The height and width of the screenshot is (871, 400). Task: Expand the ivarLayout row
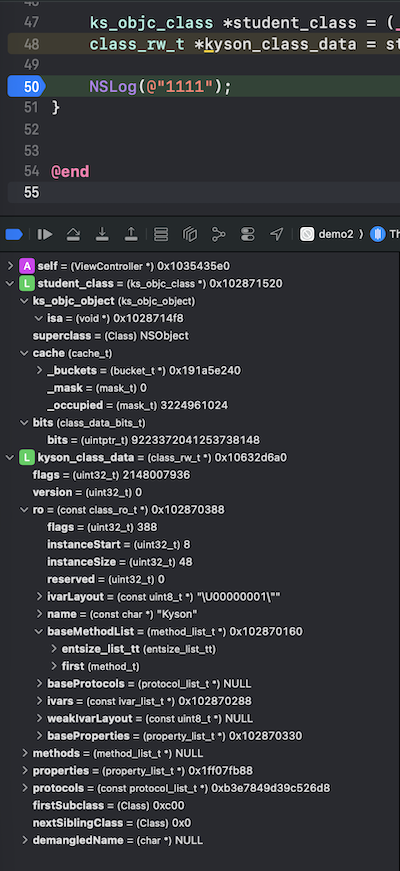pos(39,597)
